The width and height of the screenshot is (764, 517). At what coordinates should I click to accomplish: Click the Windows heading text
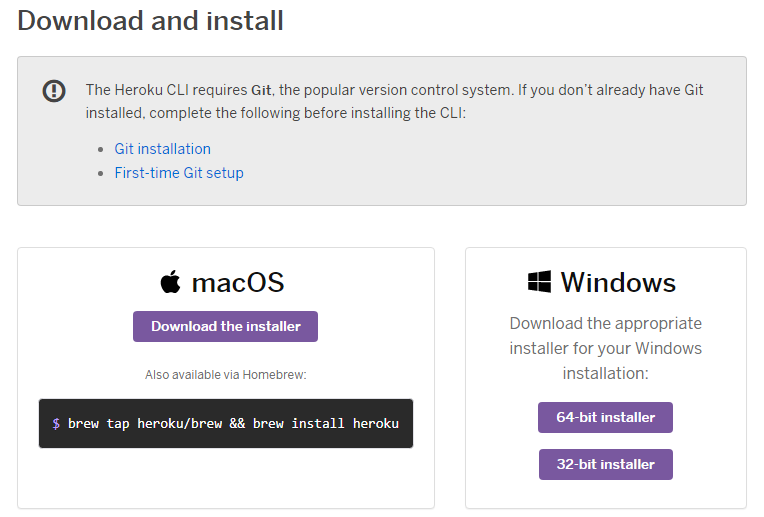(x=618, y=283)
